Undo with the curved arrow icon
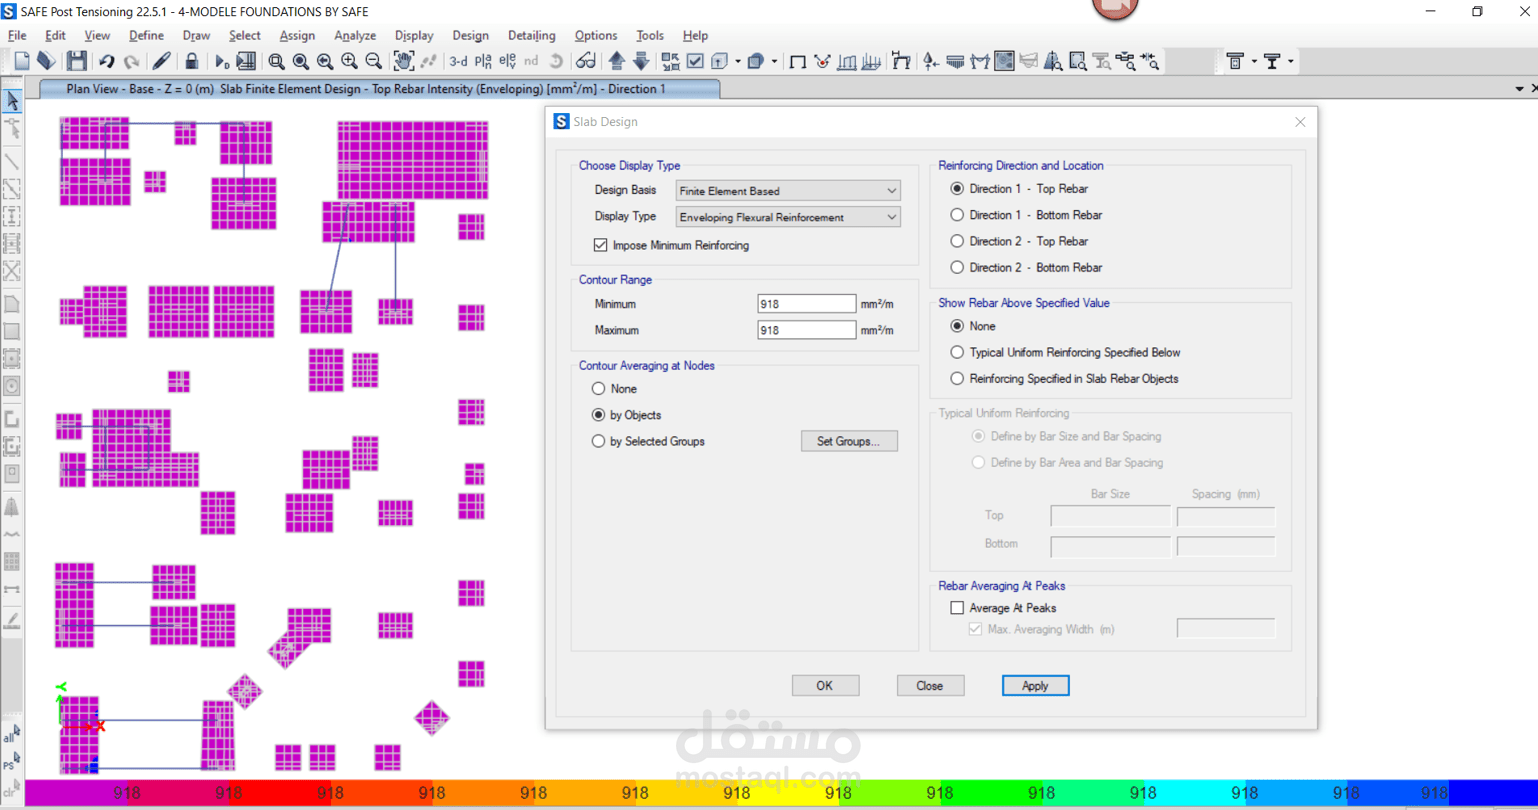 tap(106, 61)
